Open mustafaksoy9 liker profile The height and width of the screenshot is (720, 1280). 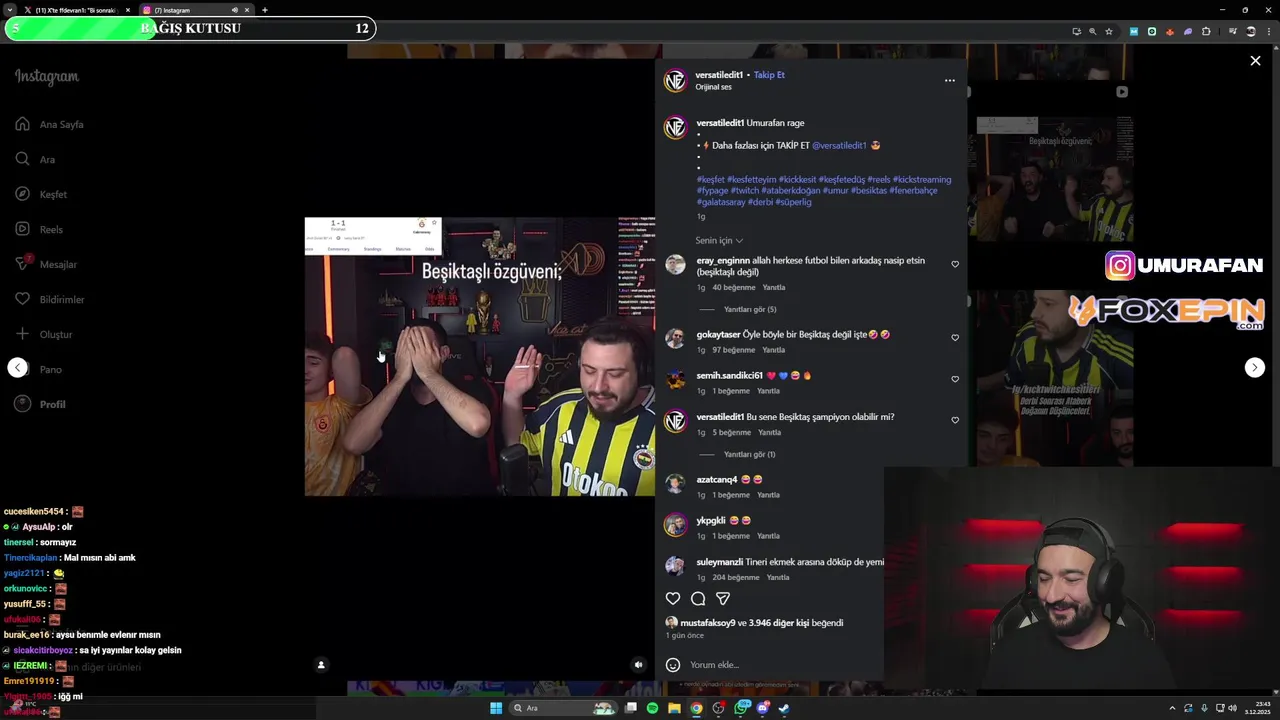click(708, 623)
